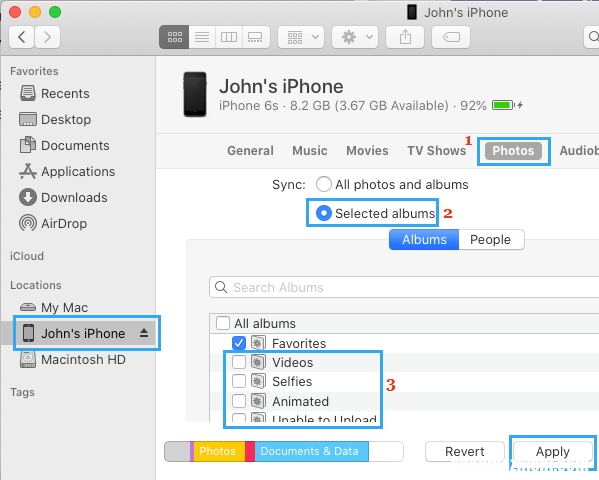Switch to gallery view in toolbar
Image resolution: width=599 pixels, height=480 pixels.
[x=256, y=37]
